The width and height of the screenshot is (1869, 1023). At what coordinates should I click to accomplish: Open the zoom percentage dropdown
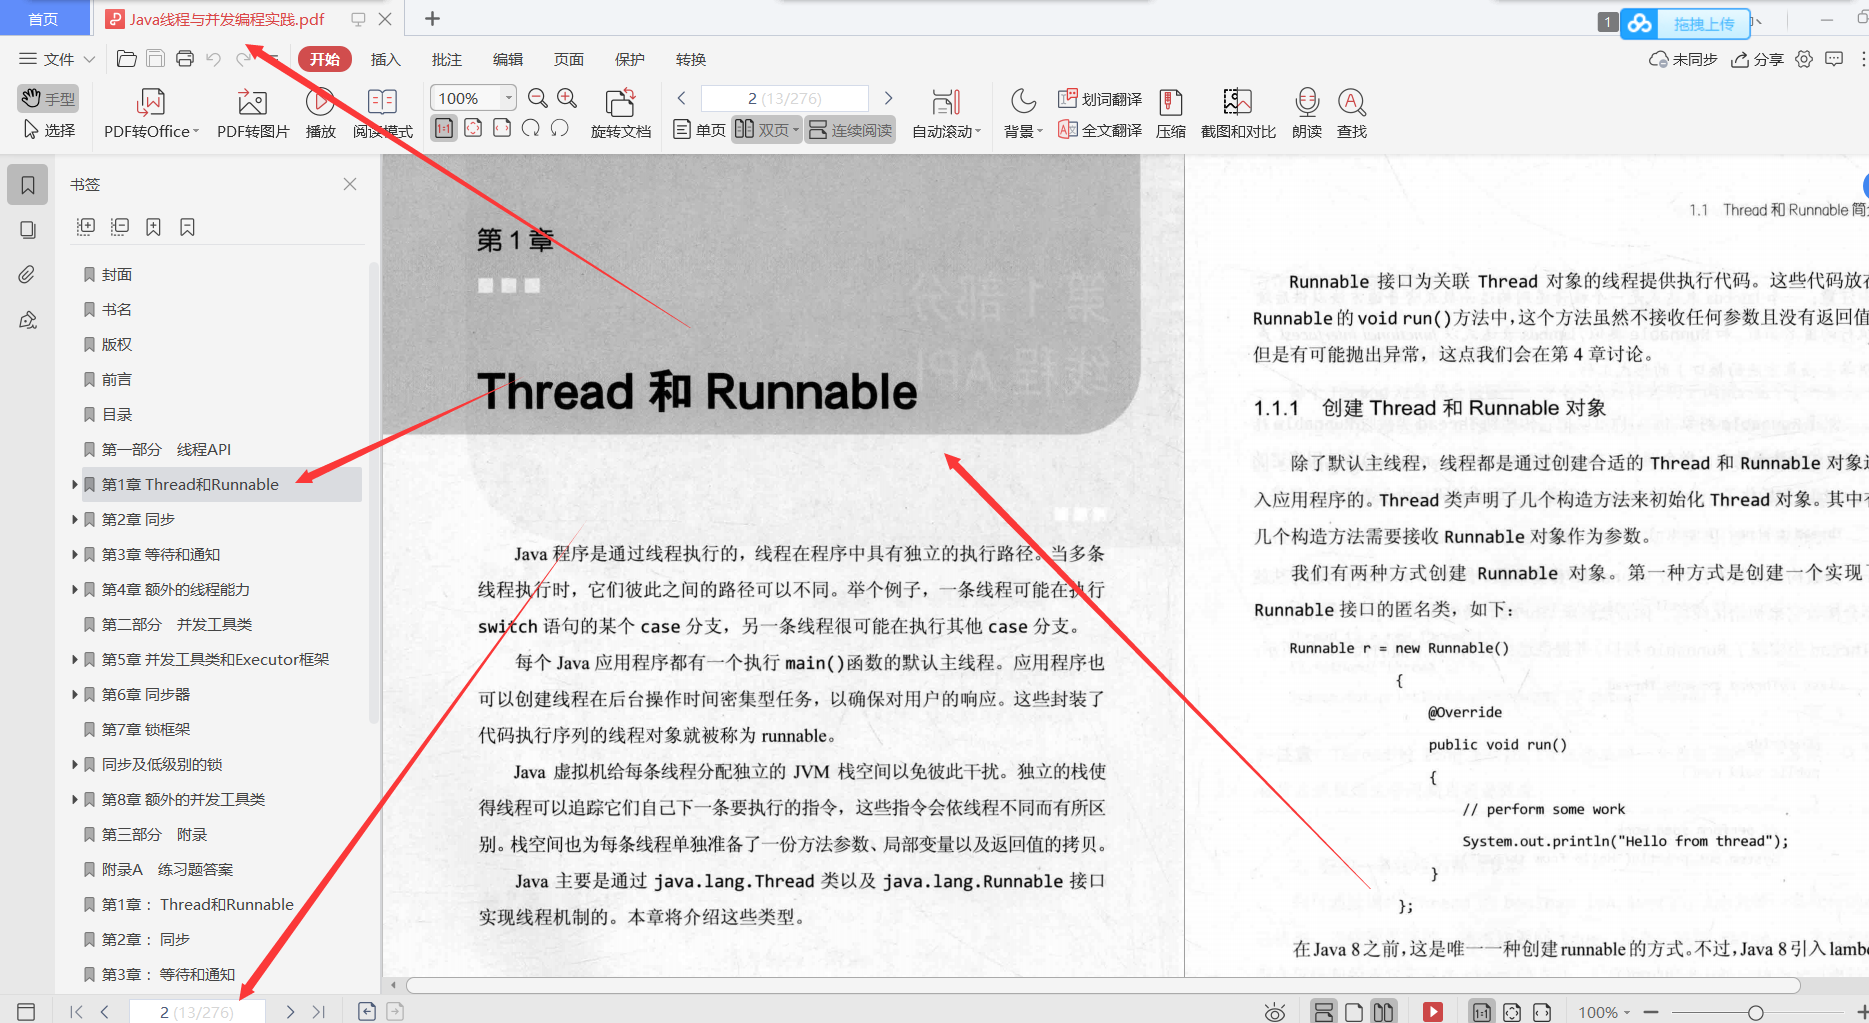[508, 98]
